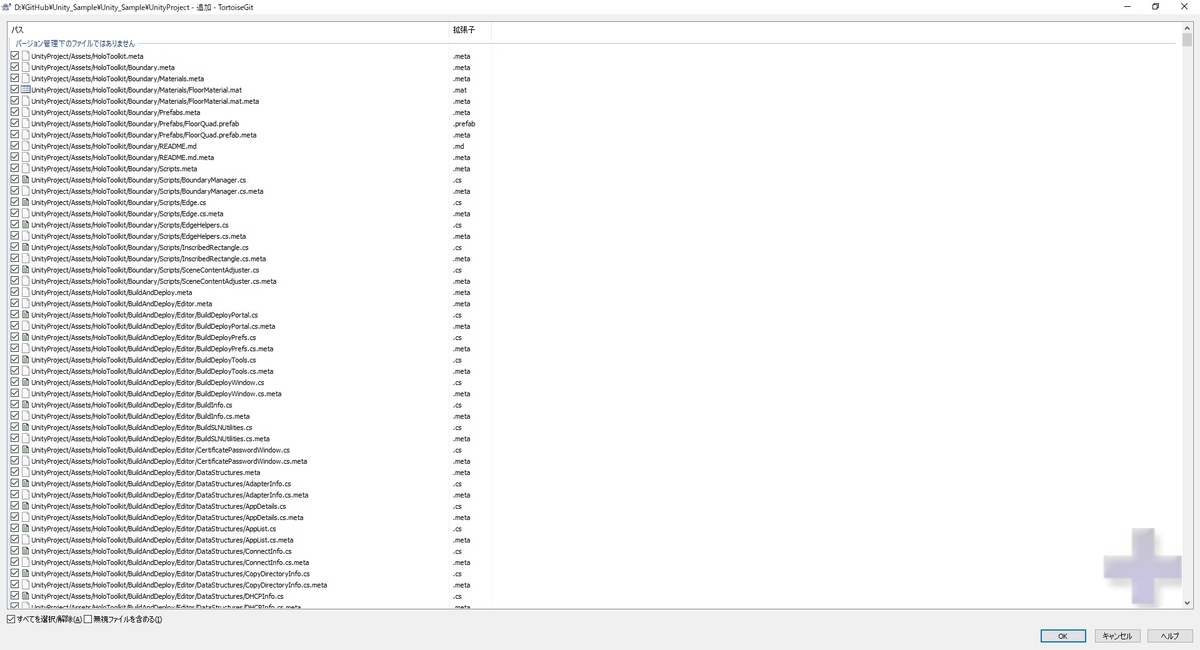Image resolution: width=1200 pixels, height=650 pixels.
Task: Uncheck the Boundary.meta file checkbox
Action: pos(14,67)
